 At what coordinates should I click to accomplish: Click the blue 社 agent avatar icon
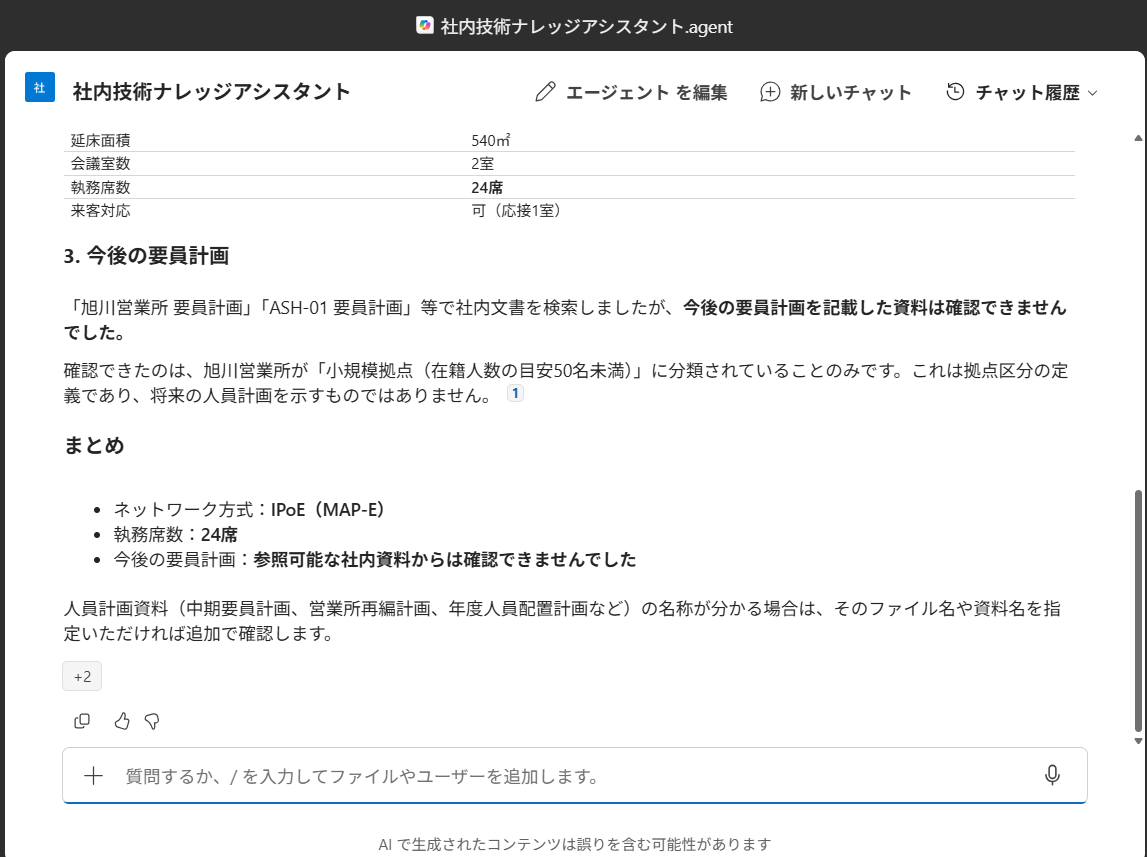pyautogui.click(x=40, y=88)
